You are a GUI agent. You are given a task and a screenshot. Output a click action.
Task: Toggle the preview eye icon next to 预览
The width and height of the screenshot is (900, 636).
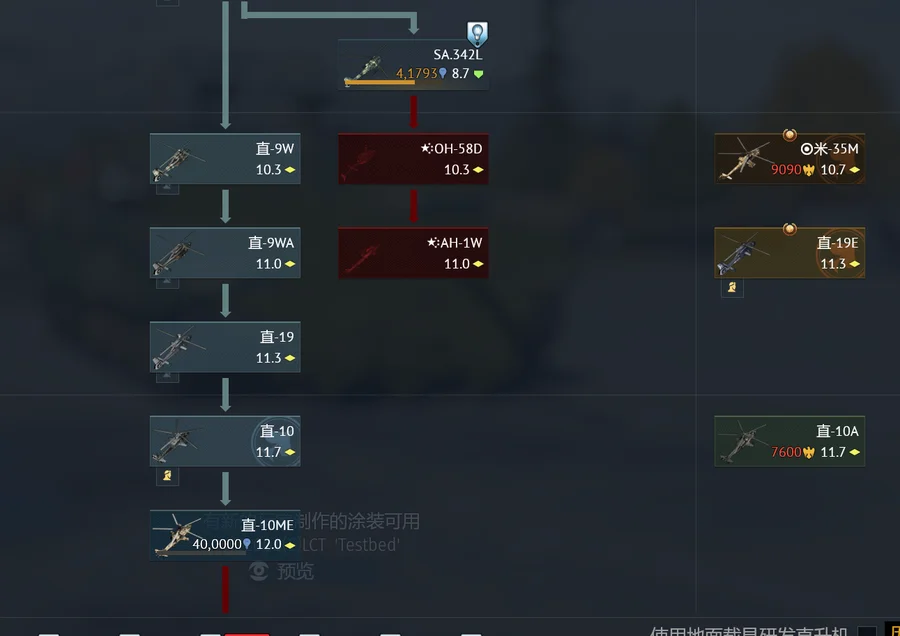click(x=259, y=571)
